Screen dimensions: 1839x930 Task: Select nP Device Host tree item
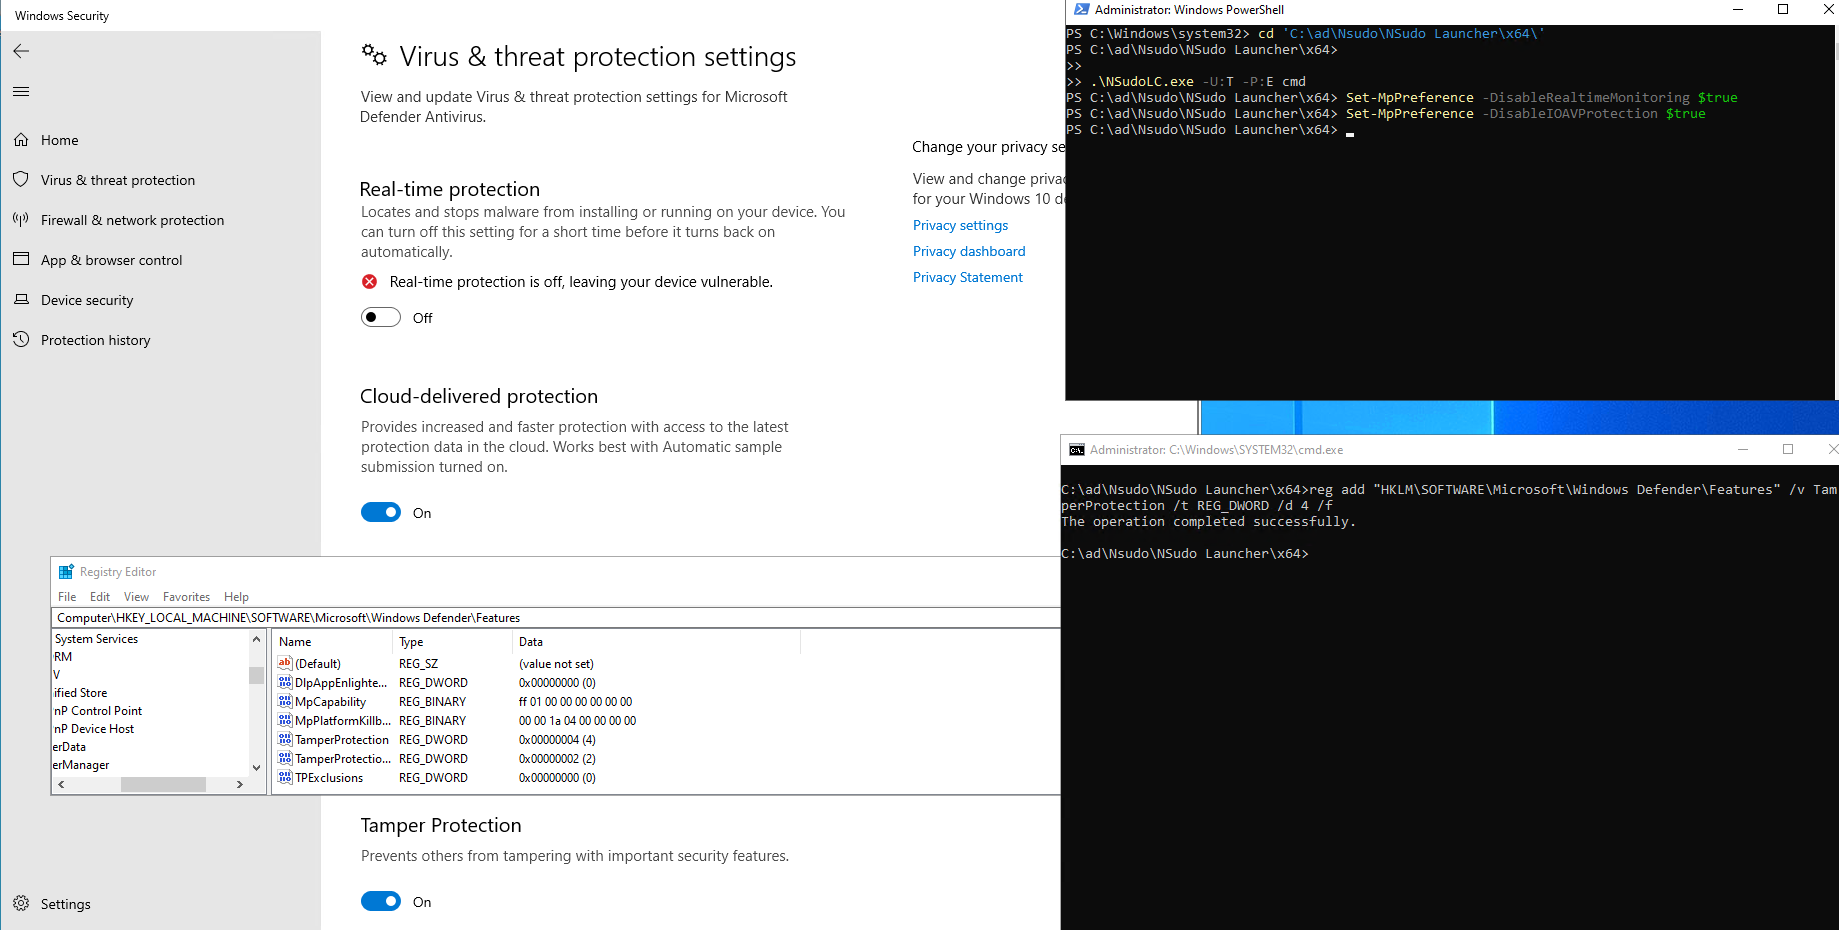tap(93, 729)
